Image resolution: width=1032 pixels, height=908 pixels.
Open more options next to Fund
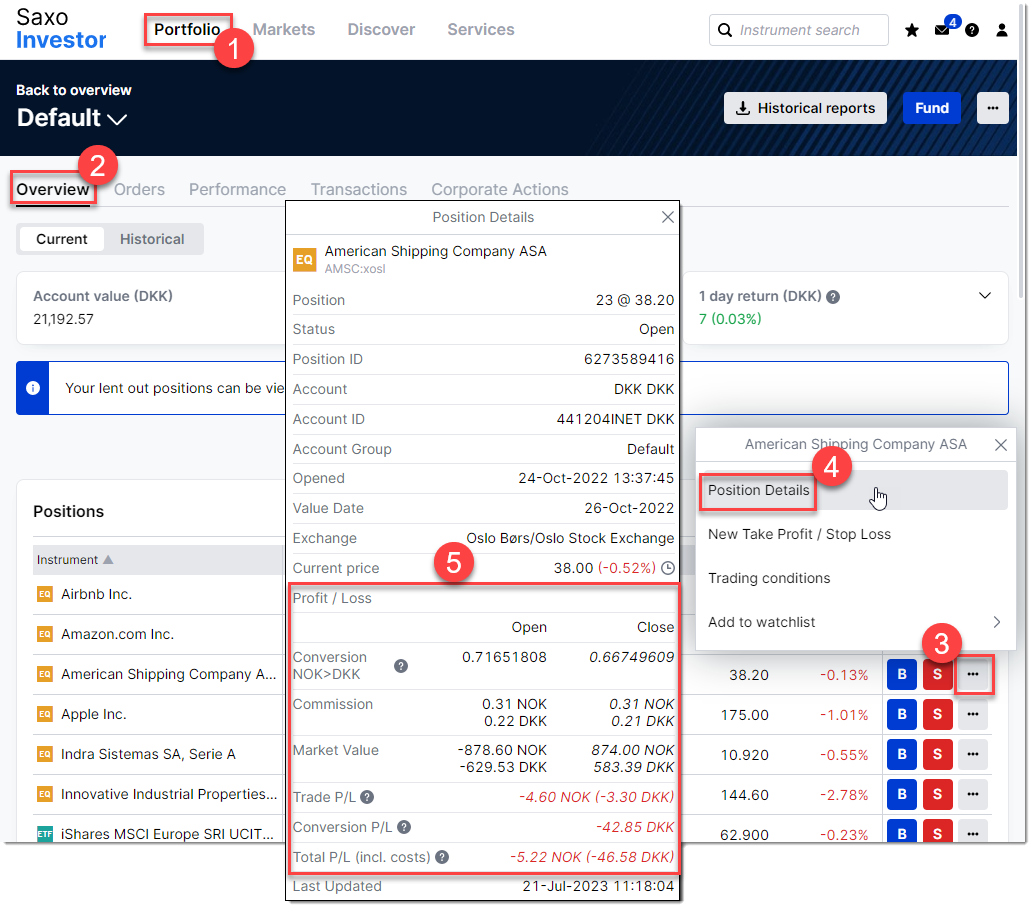(x=993, y=108)
